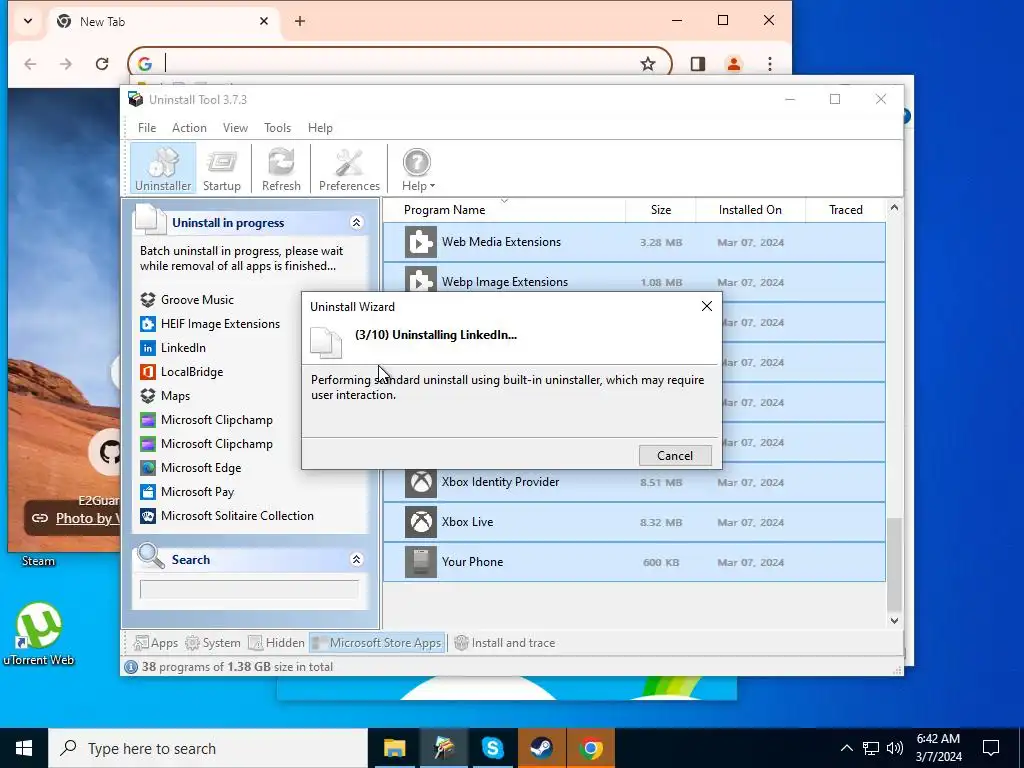Toggle Chrome side panel icon
The width and height of the screenshot is (1024, 768).
(x=697, y=64)
